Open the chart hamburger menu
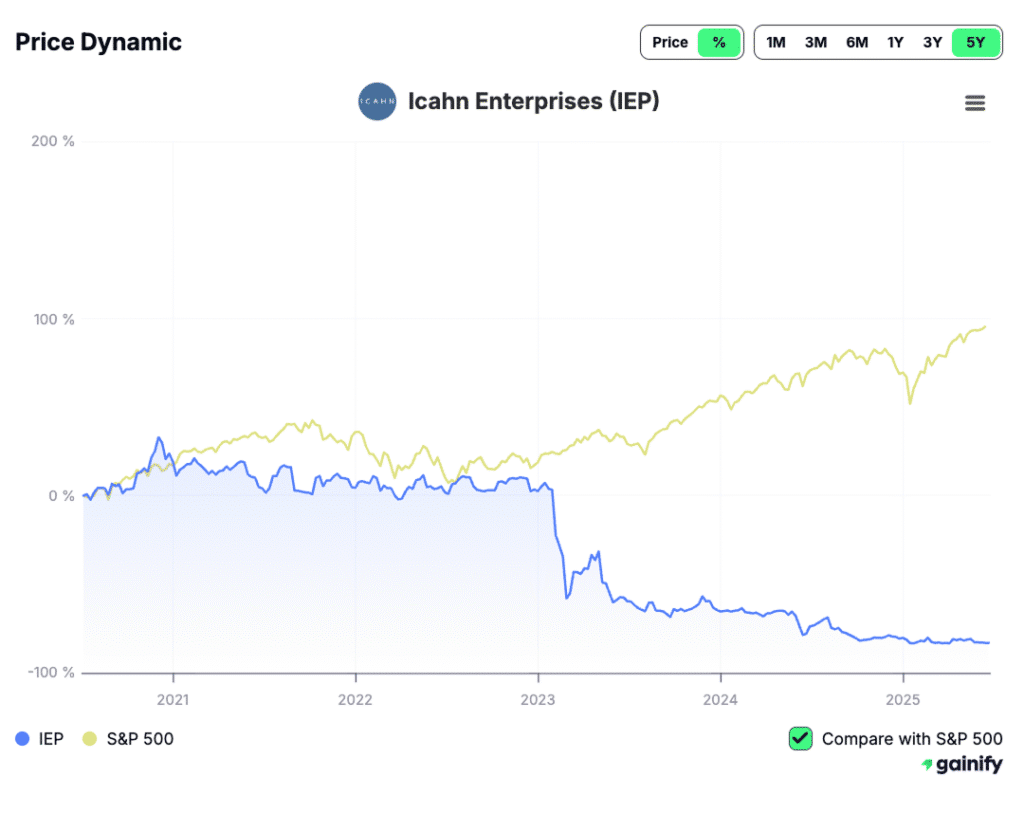The height and width of the screenshot is (814, 1024). point(975,102)
